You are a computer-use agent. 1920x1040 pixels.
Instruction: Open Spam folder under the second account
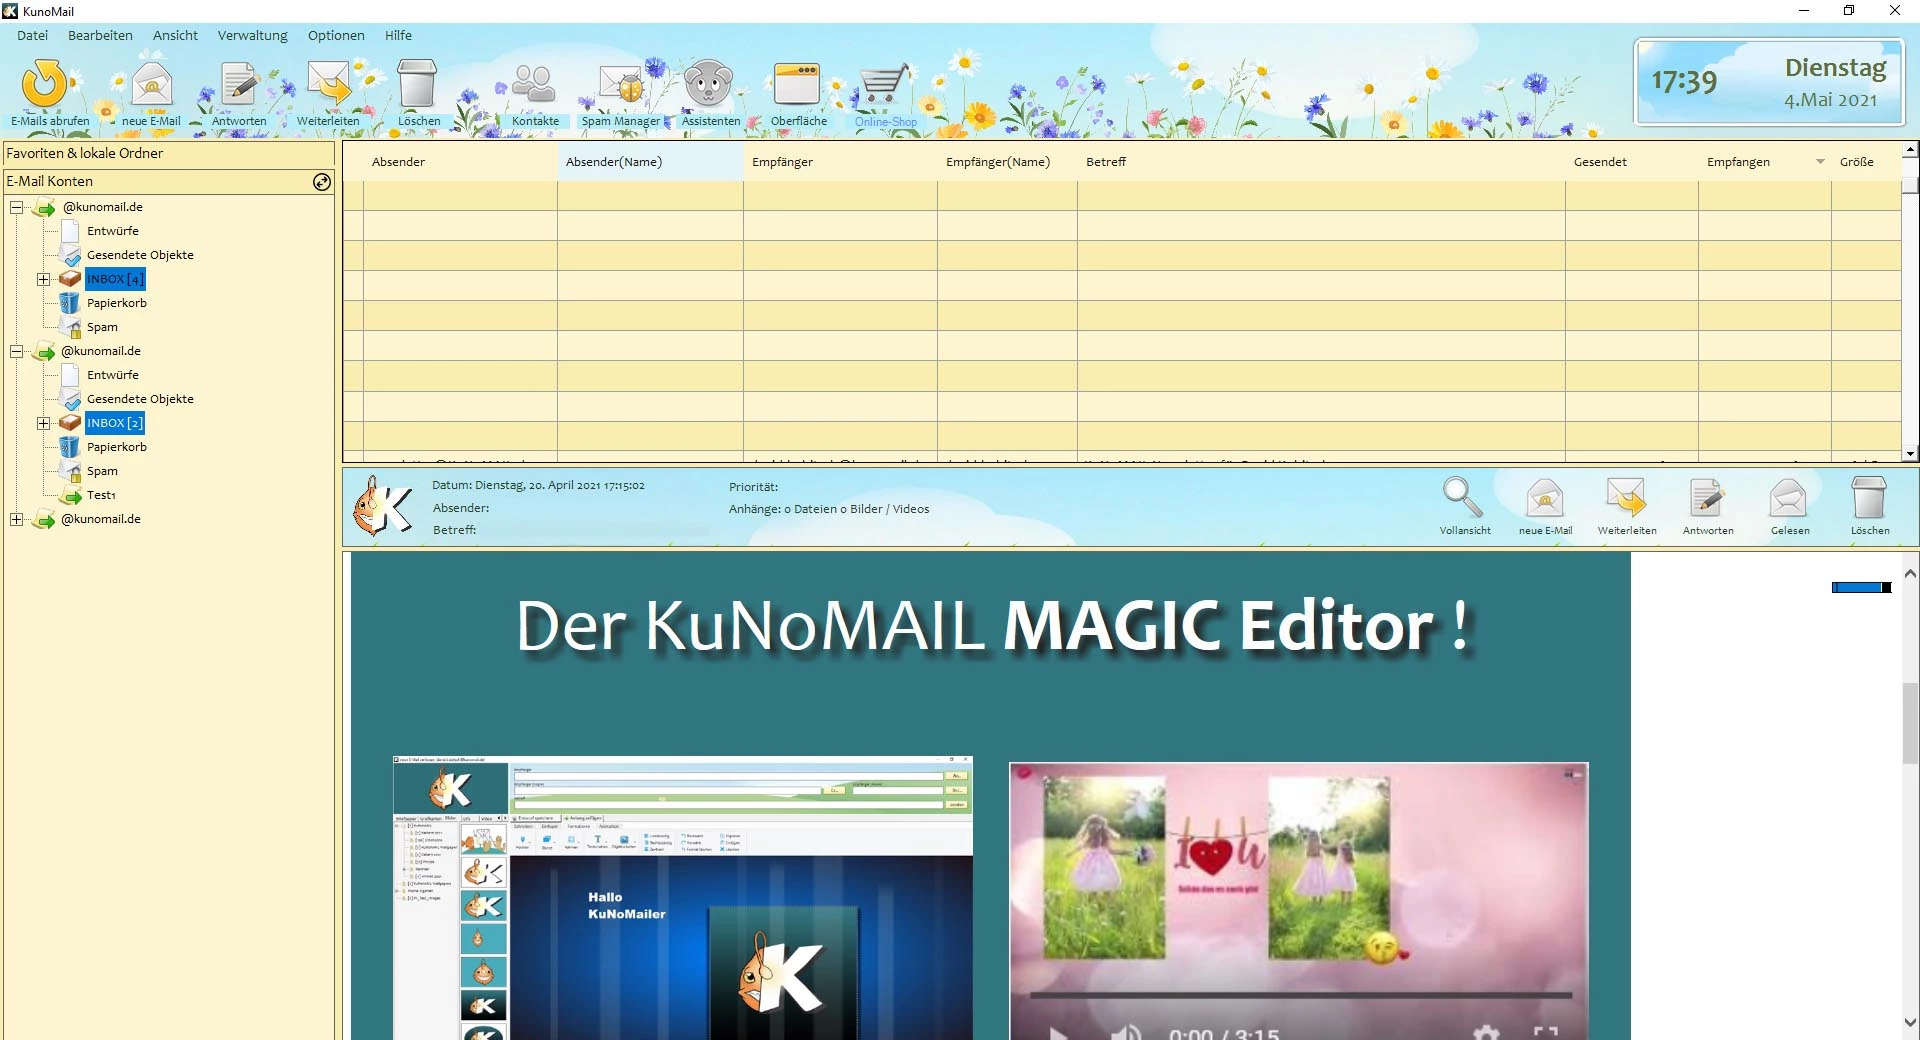point(102,471)
